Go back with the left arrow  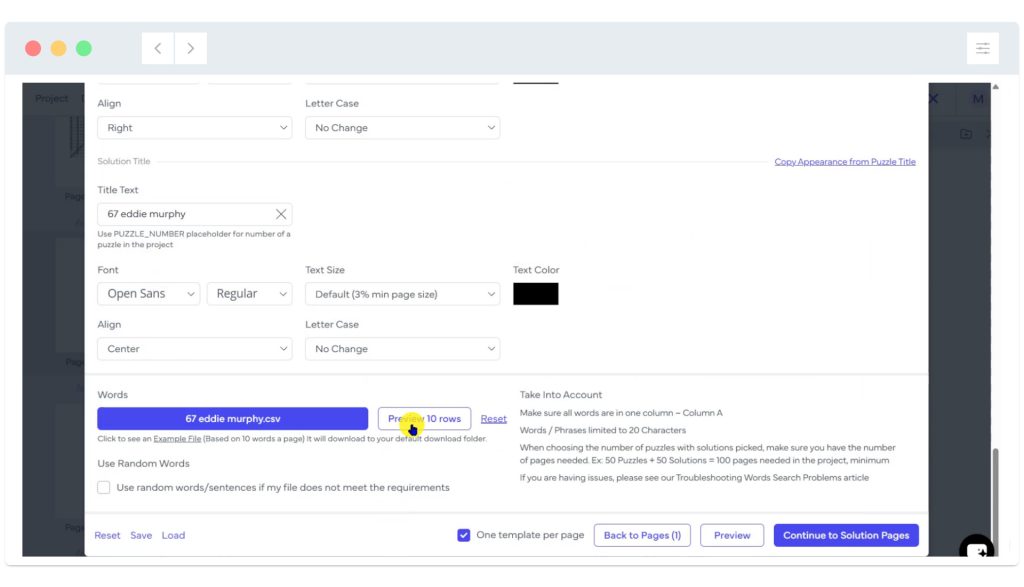(x=158, y=48)
